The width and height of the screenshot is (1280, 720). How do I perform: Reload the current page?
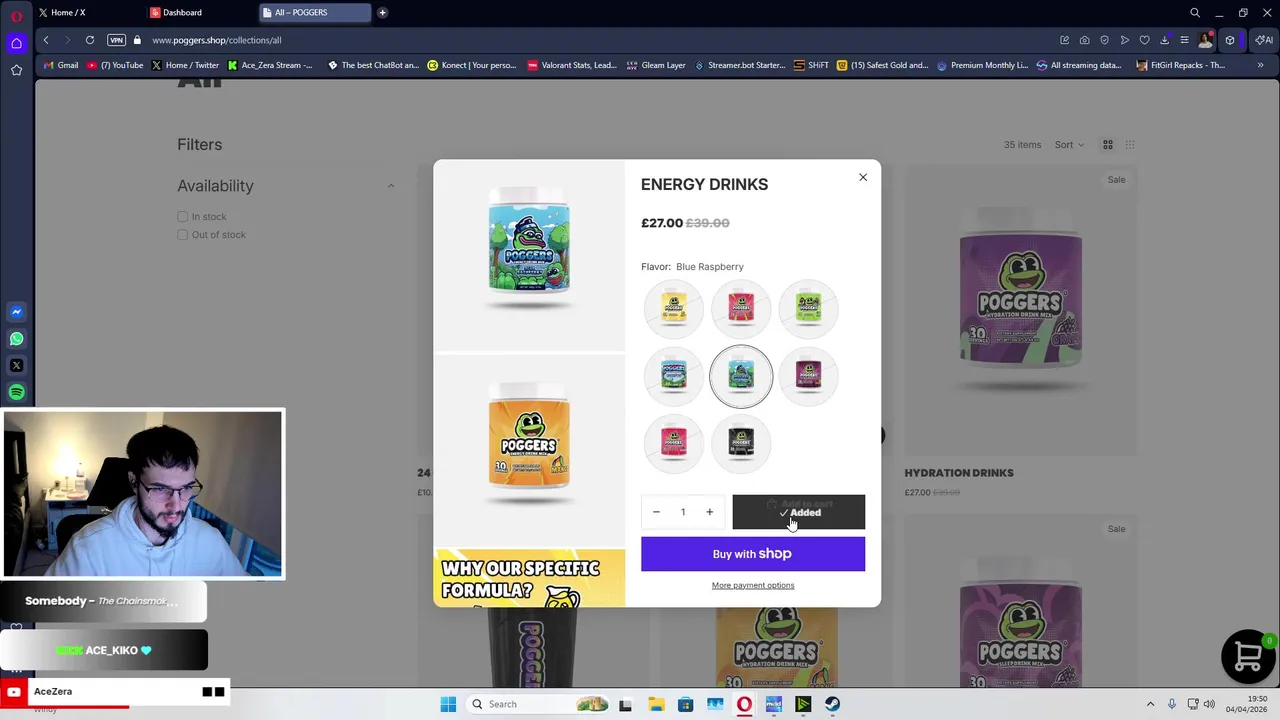[x=90, y=40]
